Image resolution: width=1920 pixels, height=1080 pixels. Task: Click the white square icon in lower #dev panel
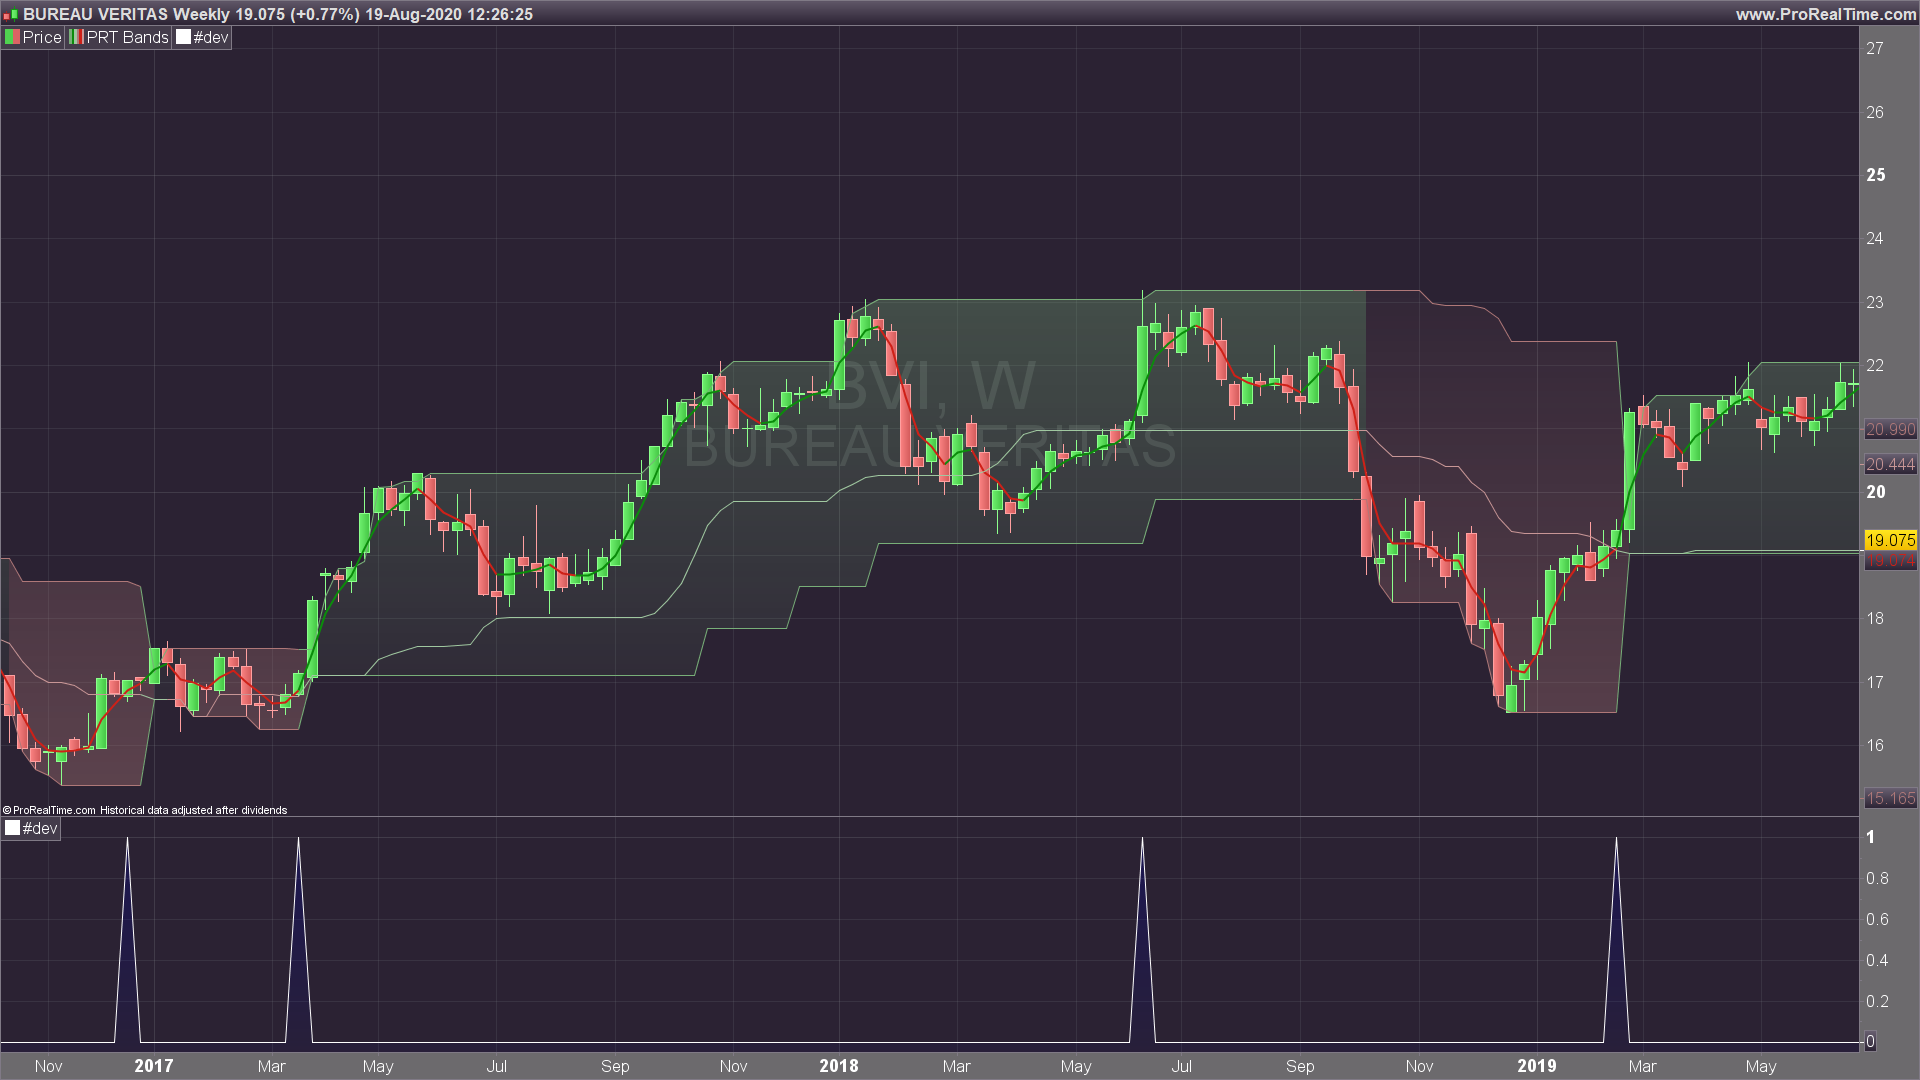(x=12, y=828)
